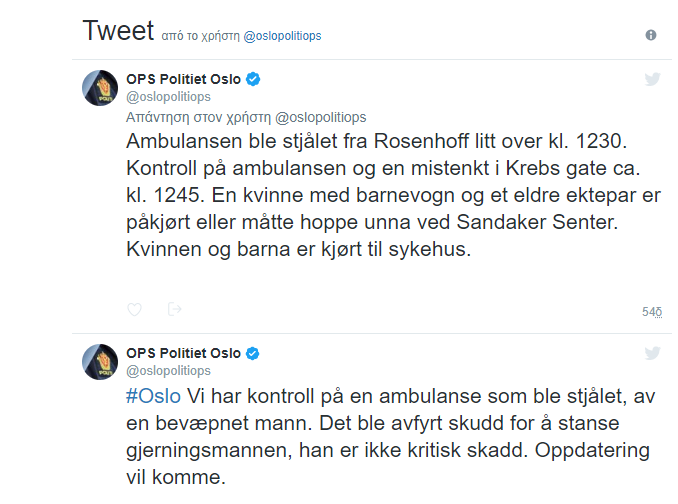Open the first tweet's OPS Politiet Oslo avatar
Screen dimensions: 678x504
(99, 88)
